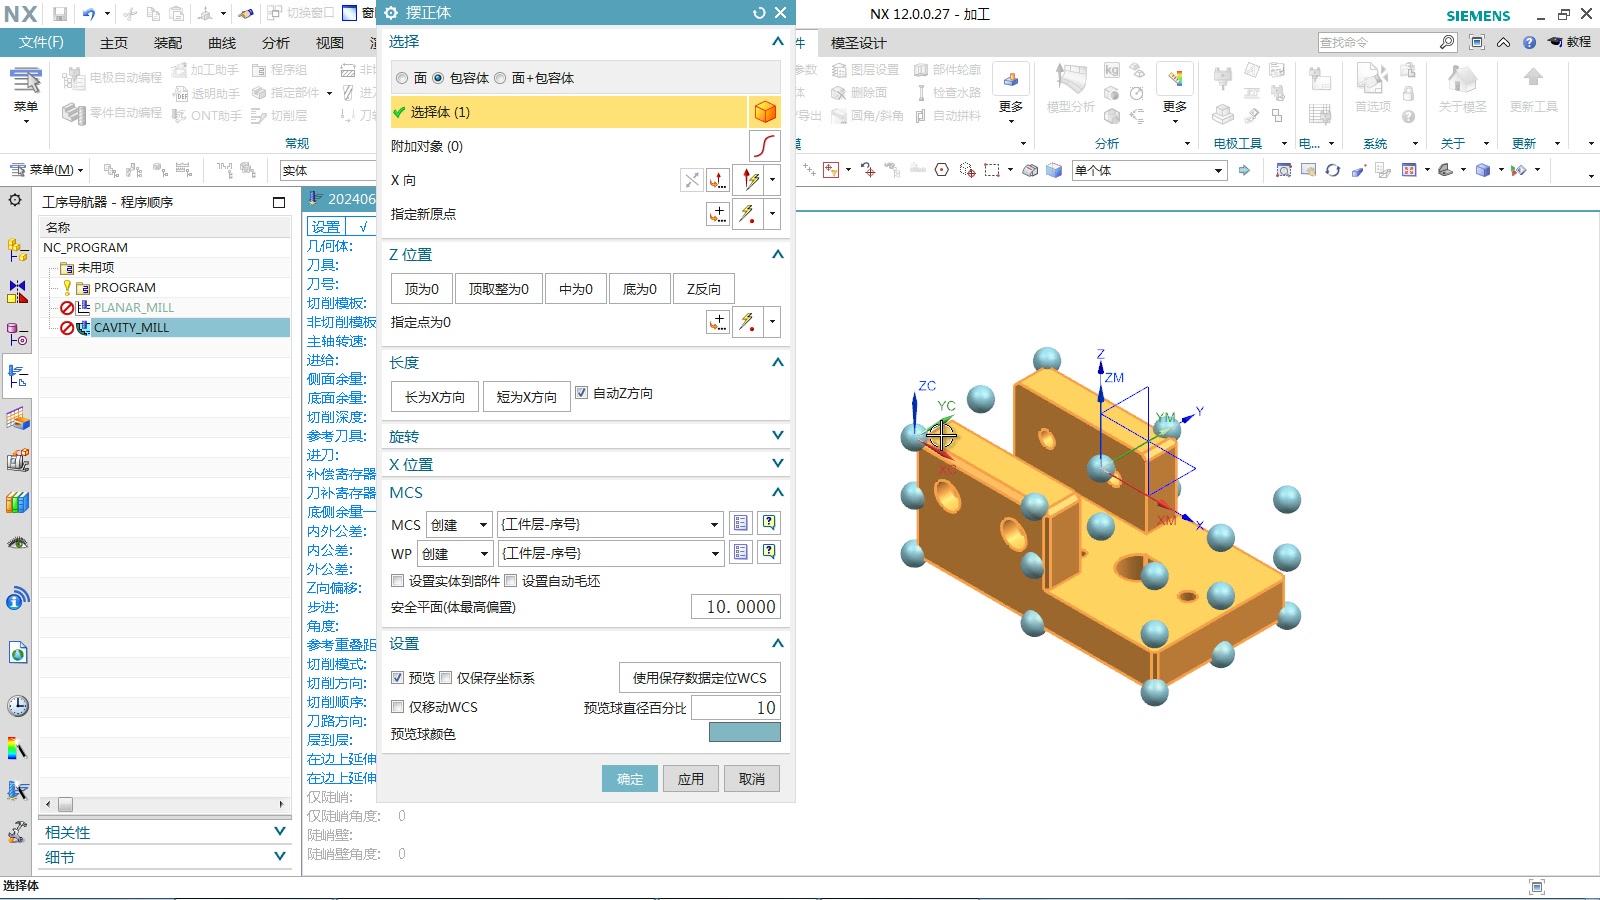1600x900 pixels.
Task: Switch to the 装配 ribbon tab
Action: pyautogui.click(x=168, y=43)
